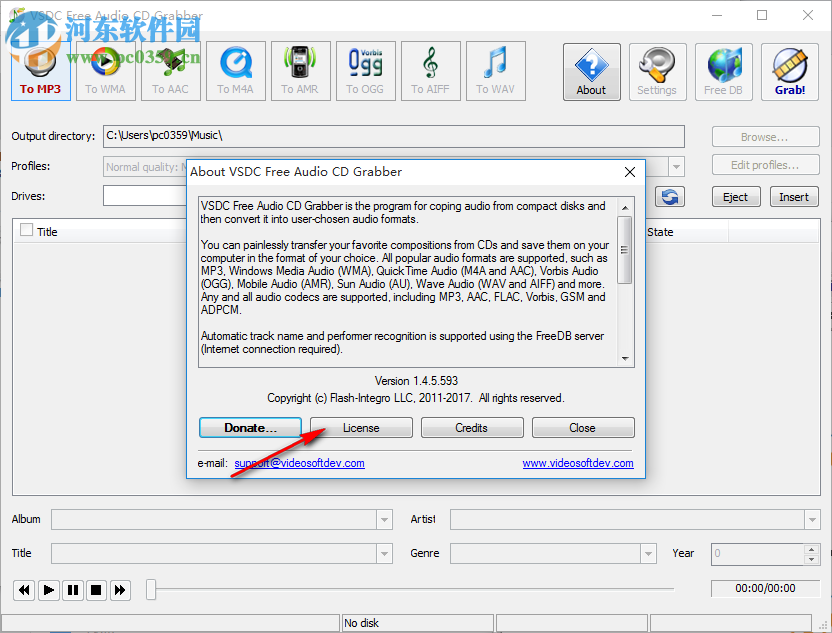Refresh the drives list
The width and height of the screenshot is (832, 633).
[x=669, y=196]
